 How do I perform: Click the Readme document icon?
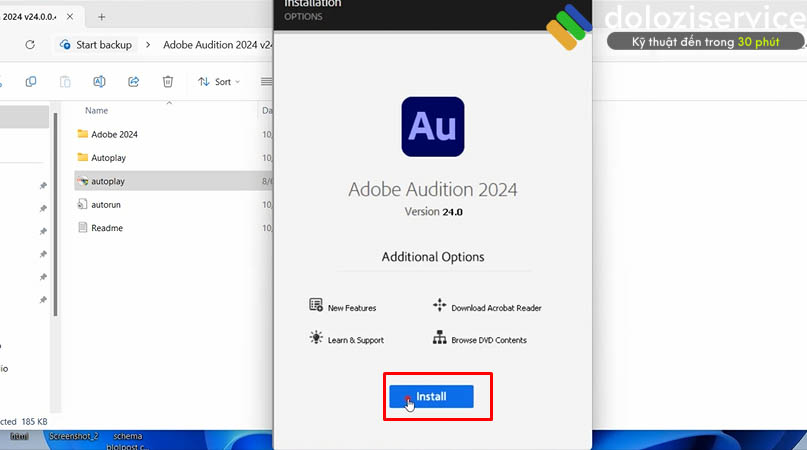82,227
